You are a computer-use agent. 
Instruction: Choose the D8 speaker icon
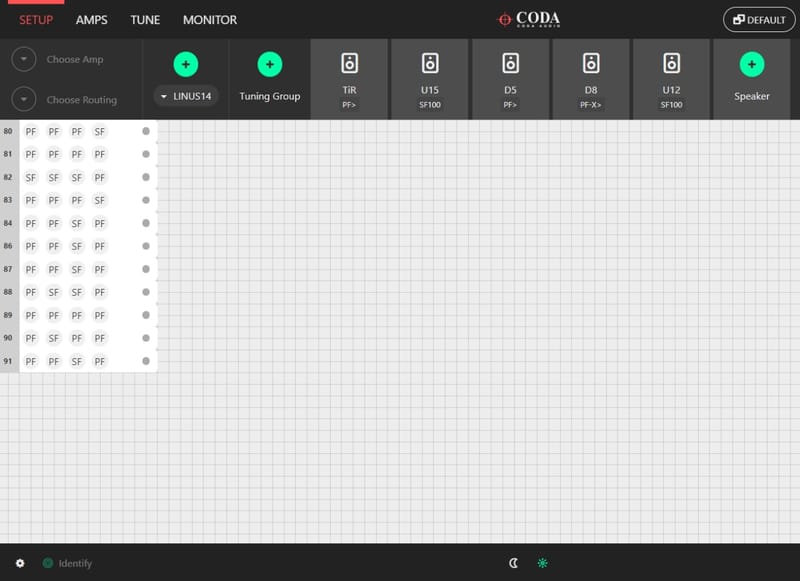591,64
